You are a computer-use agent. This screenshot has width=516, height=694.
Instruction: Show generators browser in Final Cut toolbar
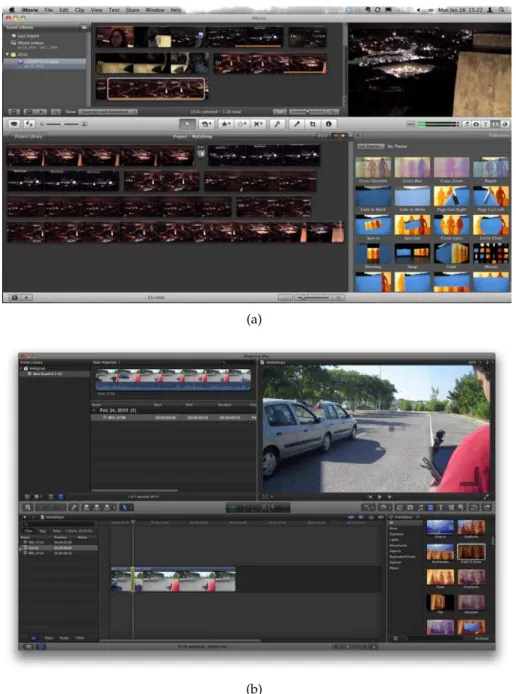[451, 508]
